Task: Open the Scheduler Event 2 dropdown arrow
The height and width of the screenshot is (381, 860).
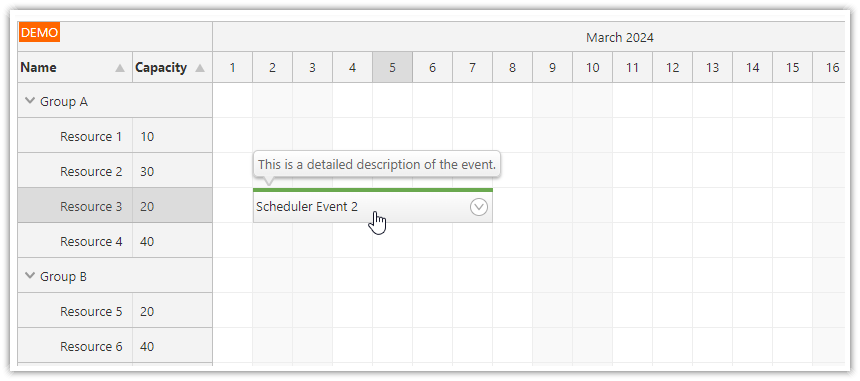Action: pos(479,207)
